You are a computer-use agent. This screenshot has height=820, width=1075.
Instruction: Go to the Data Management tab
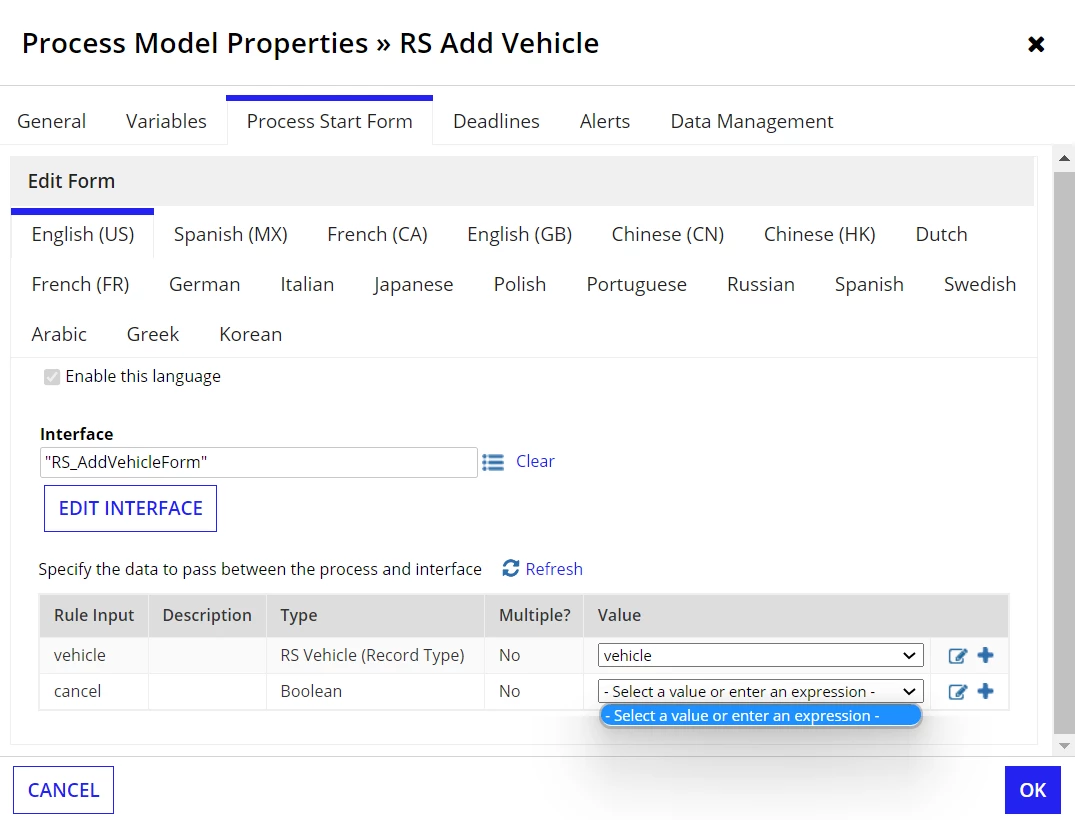pos(751,121)
